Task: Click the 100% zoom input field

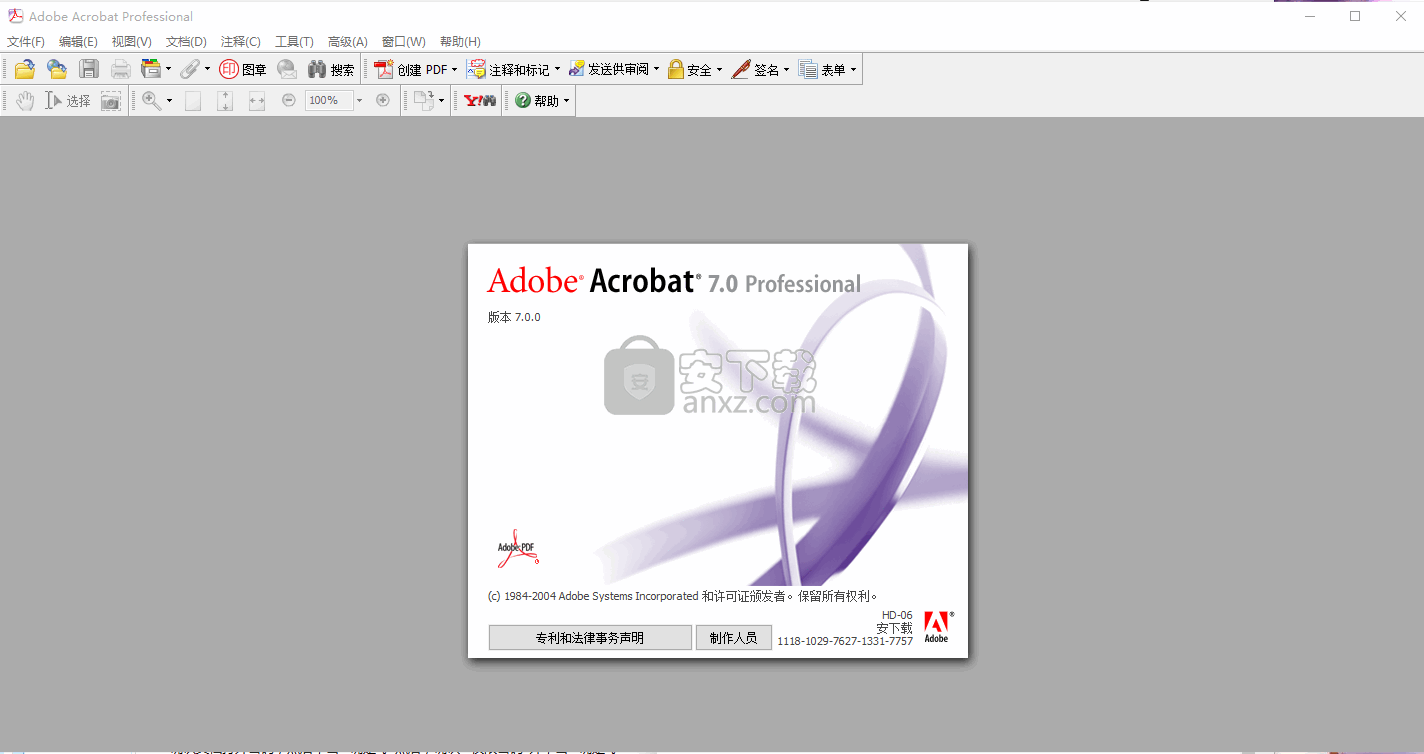Action: pyautogui.click(x=329, y=100)
